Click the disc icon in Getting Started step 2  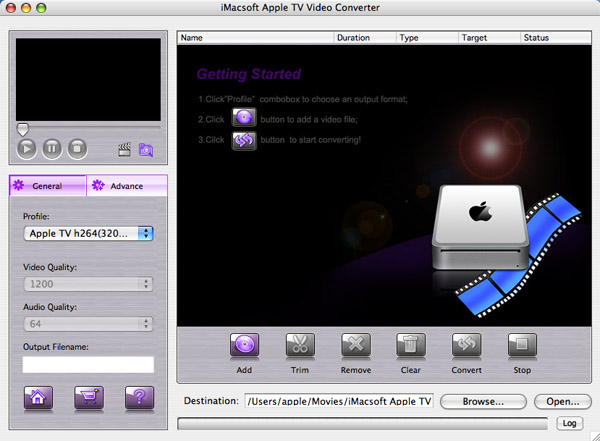click(244, 118)
